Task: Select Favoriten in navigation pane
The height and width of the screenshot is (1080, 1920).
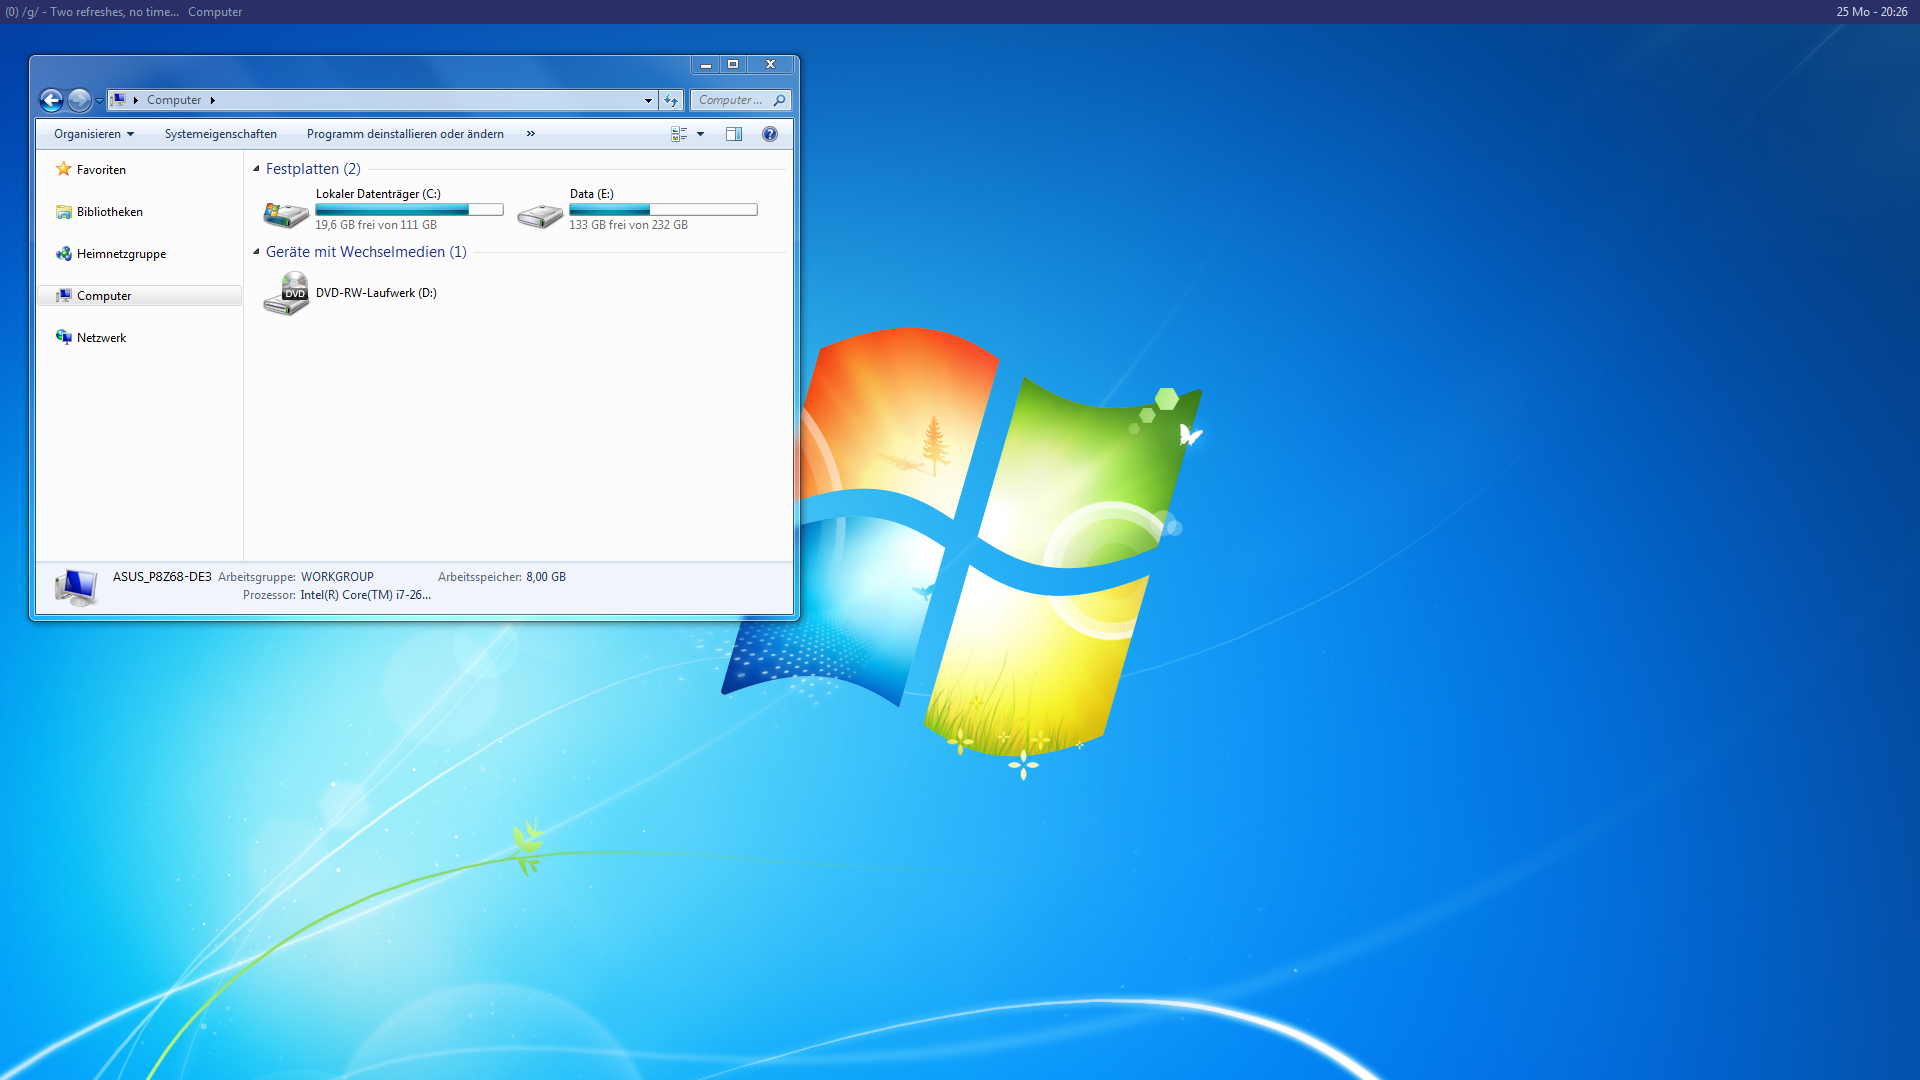Action: click(101, 170)
